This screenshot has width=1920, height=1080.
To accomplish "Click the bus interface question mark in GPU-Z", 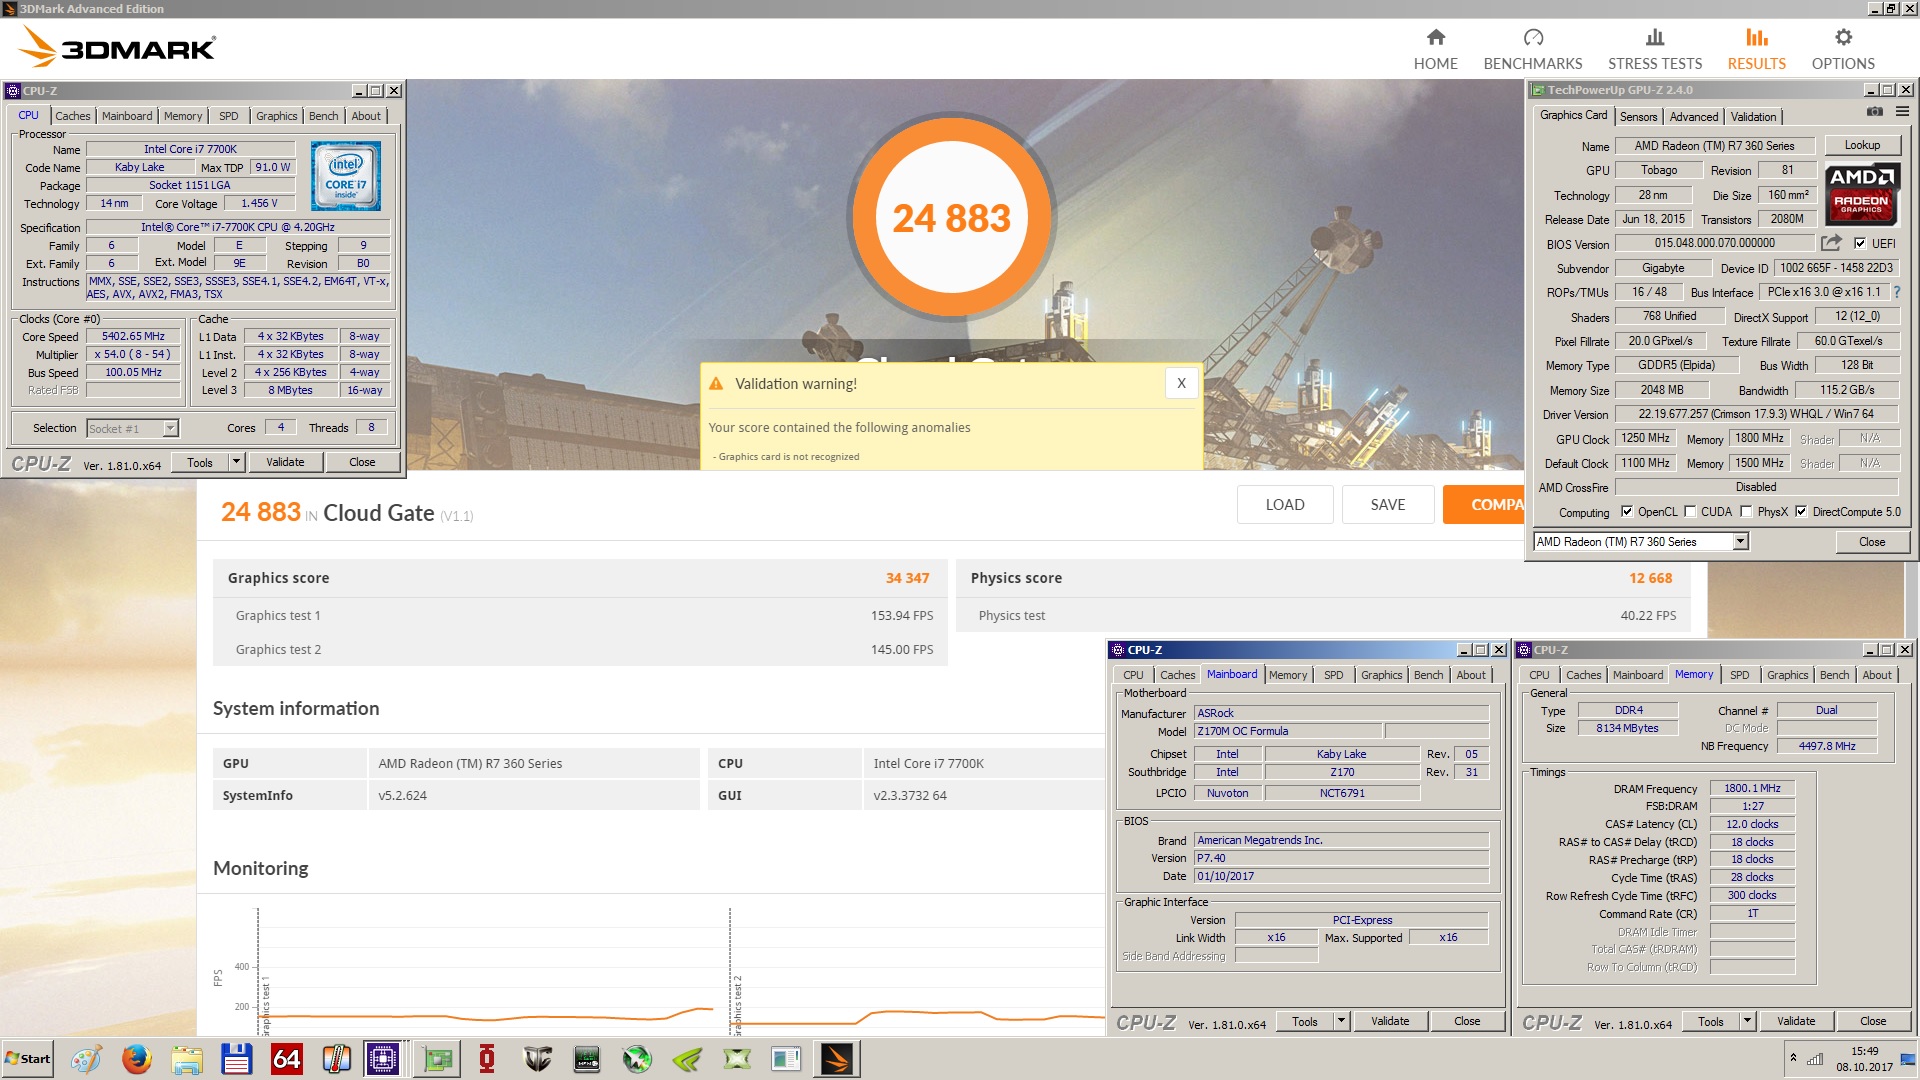I will click(1897, 292).
